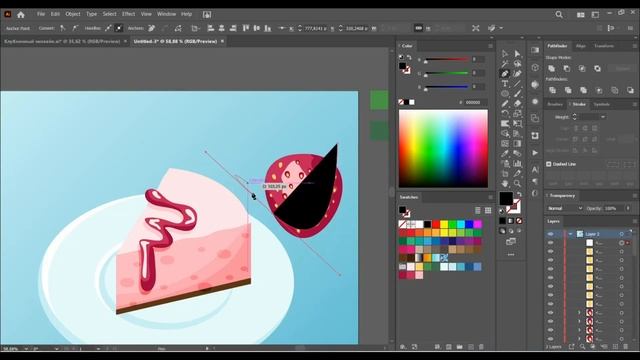Reset default fill and stroke
This screenshot has width=640, height=360.
(x=502, y=211)
